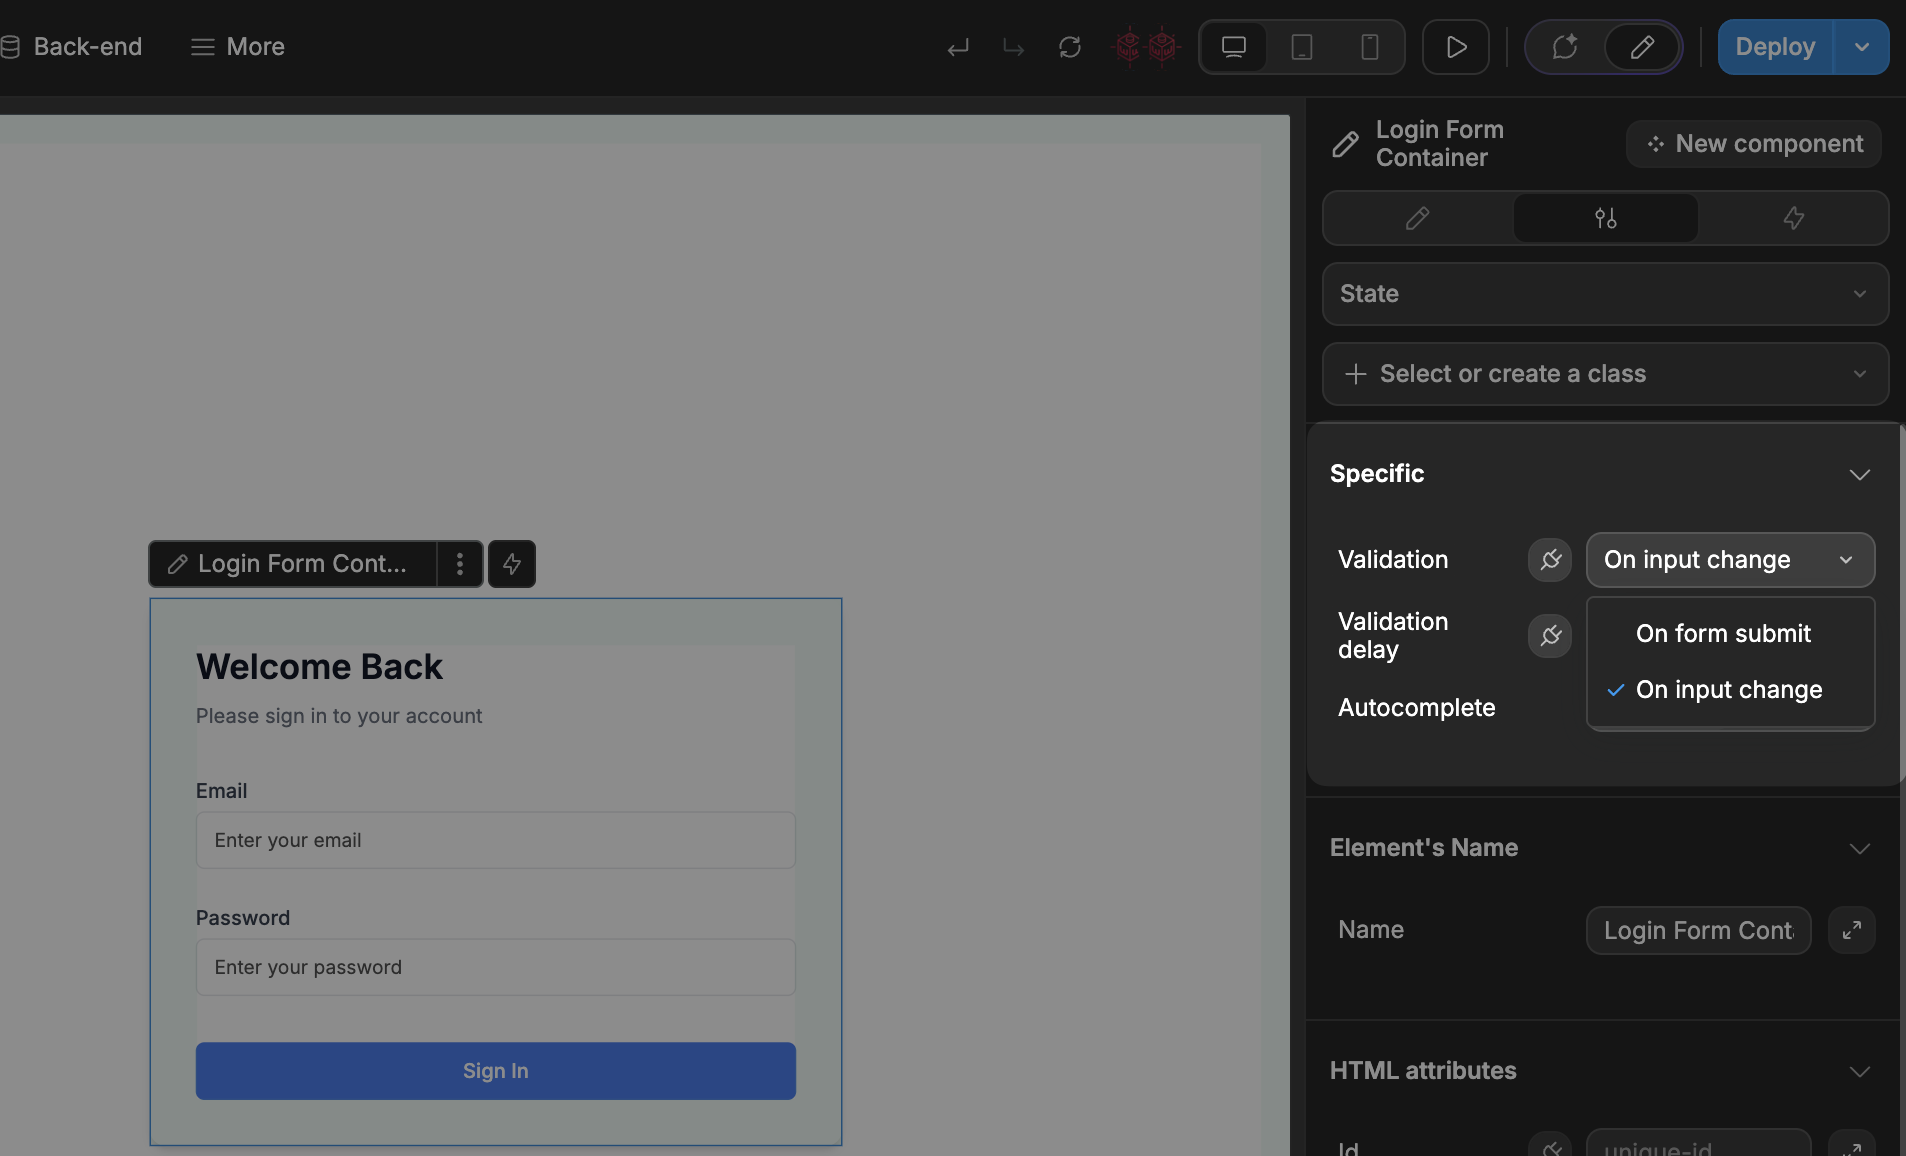Click the Deploy button
Image resolution: width=1906 pixels, height=1156 pixels.
(x=1774, y=47)
